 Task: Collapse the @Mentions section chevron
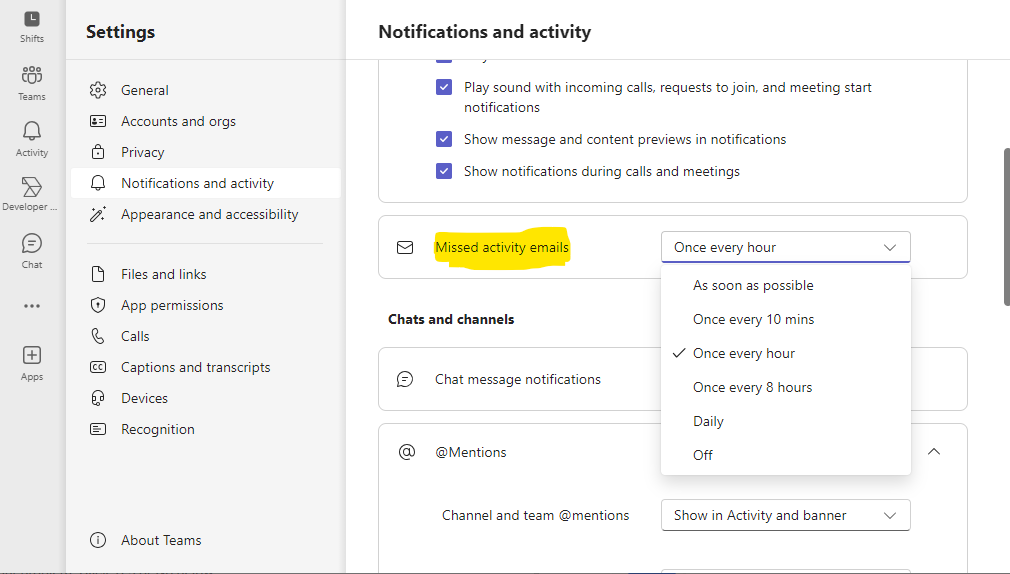point(934,452)
